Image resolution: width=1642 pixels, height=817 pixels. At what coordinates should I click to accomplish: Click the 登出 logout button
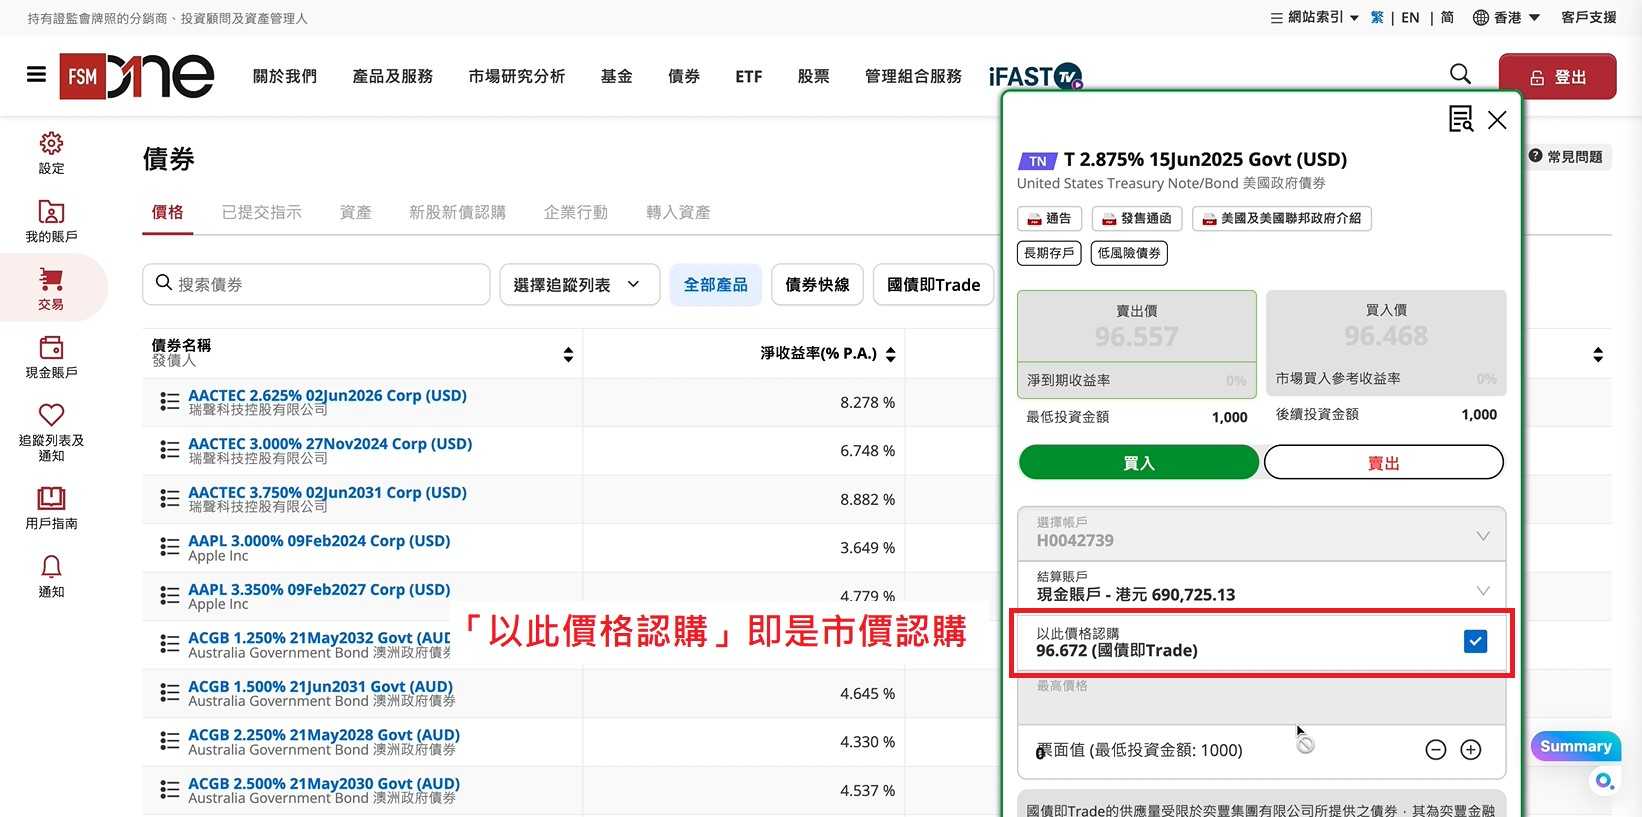(1557, 76)
